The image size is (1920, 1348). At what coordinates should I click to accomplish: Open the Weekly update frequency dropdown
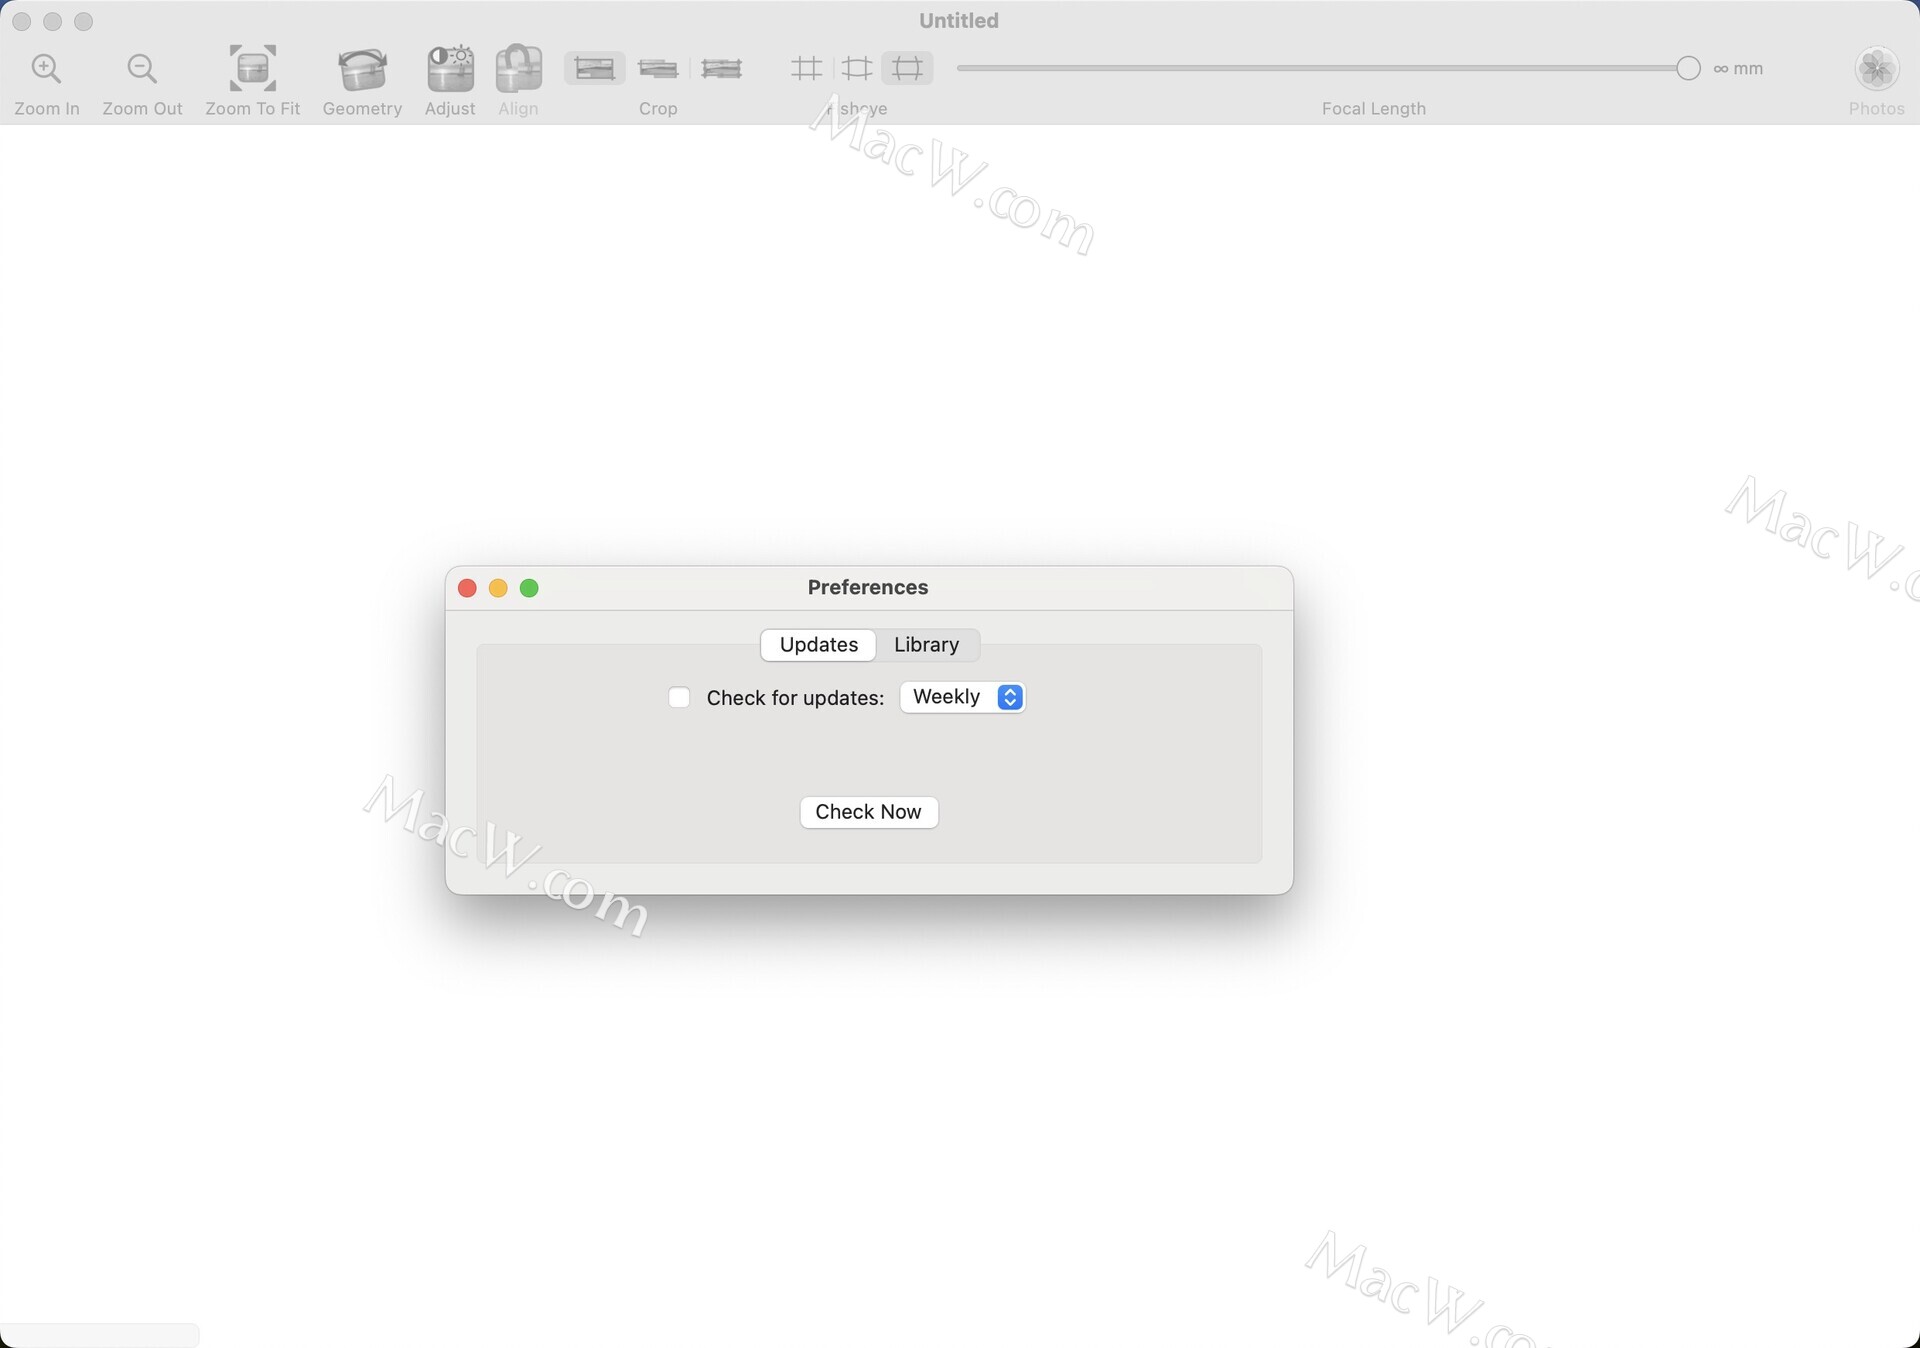(x=962, y=697)
